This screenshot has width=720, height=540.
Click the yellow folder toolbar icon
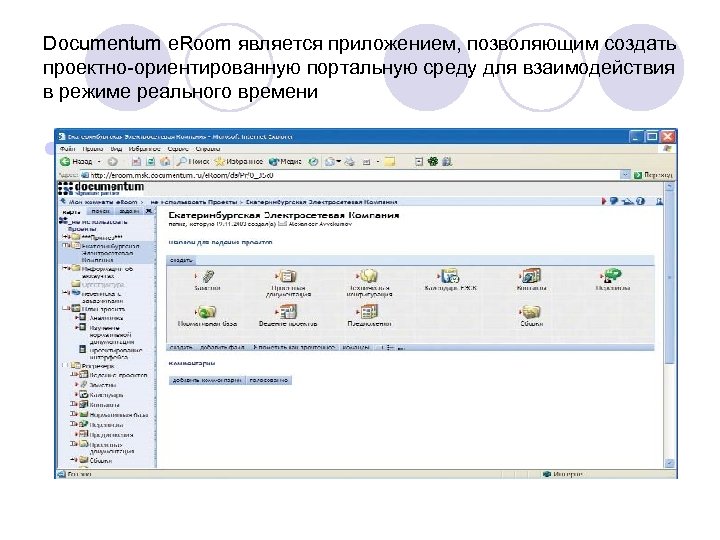pos(390,162)
